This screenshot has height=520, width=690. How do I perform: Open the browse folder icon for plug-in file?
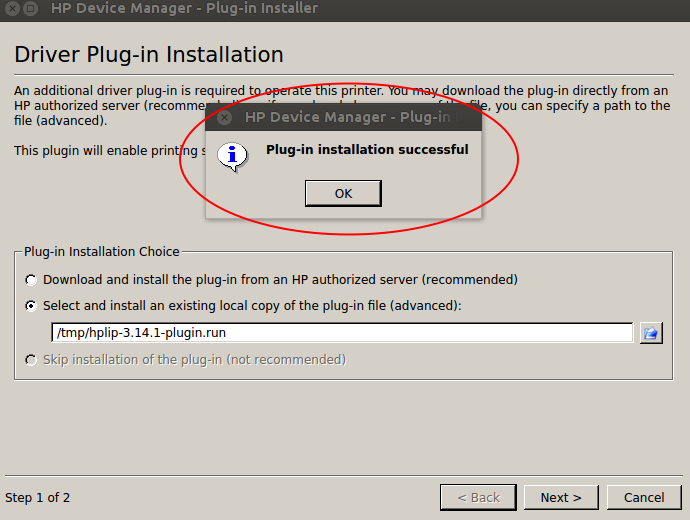[651, 333]
